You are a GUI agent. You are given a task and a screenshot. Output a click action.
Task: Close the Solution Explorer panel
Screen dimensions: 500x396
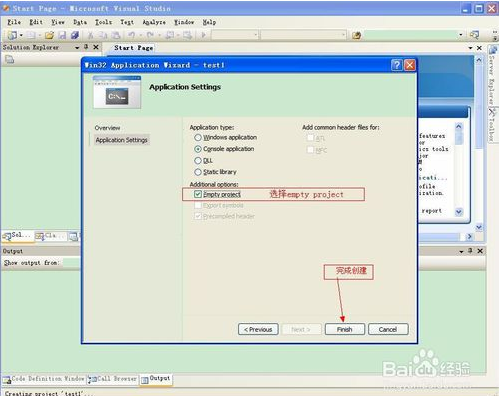(96, 47)
